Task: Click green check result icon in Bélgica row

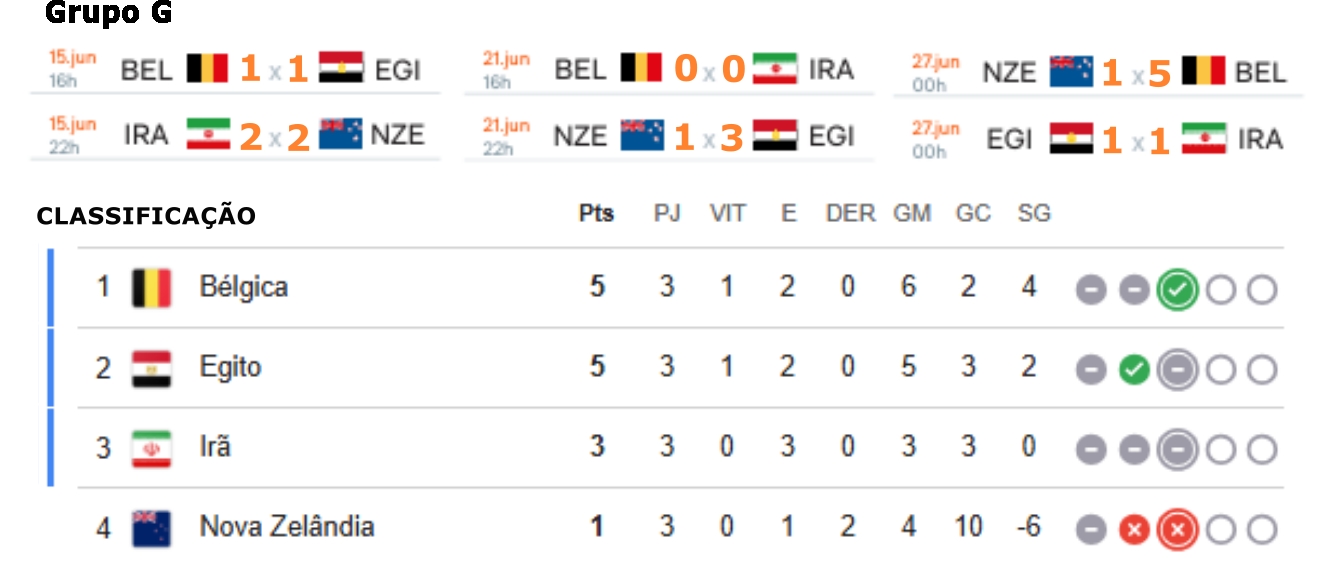Action: click(x=1177, y=291)
